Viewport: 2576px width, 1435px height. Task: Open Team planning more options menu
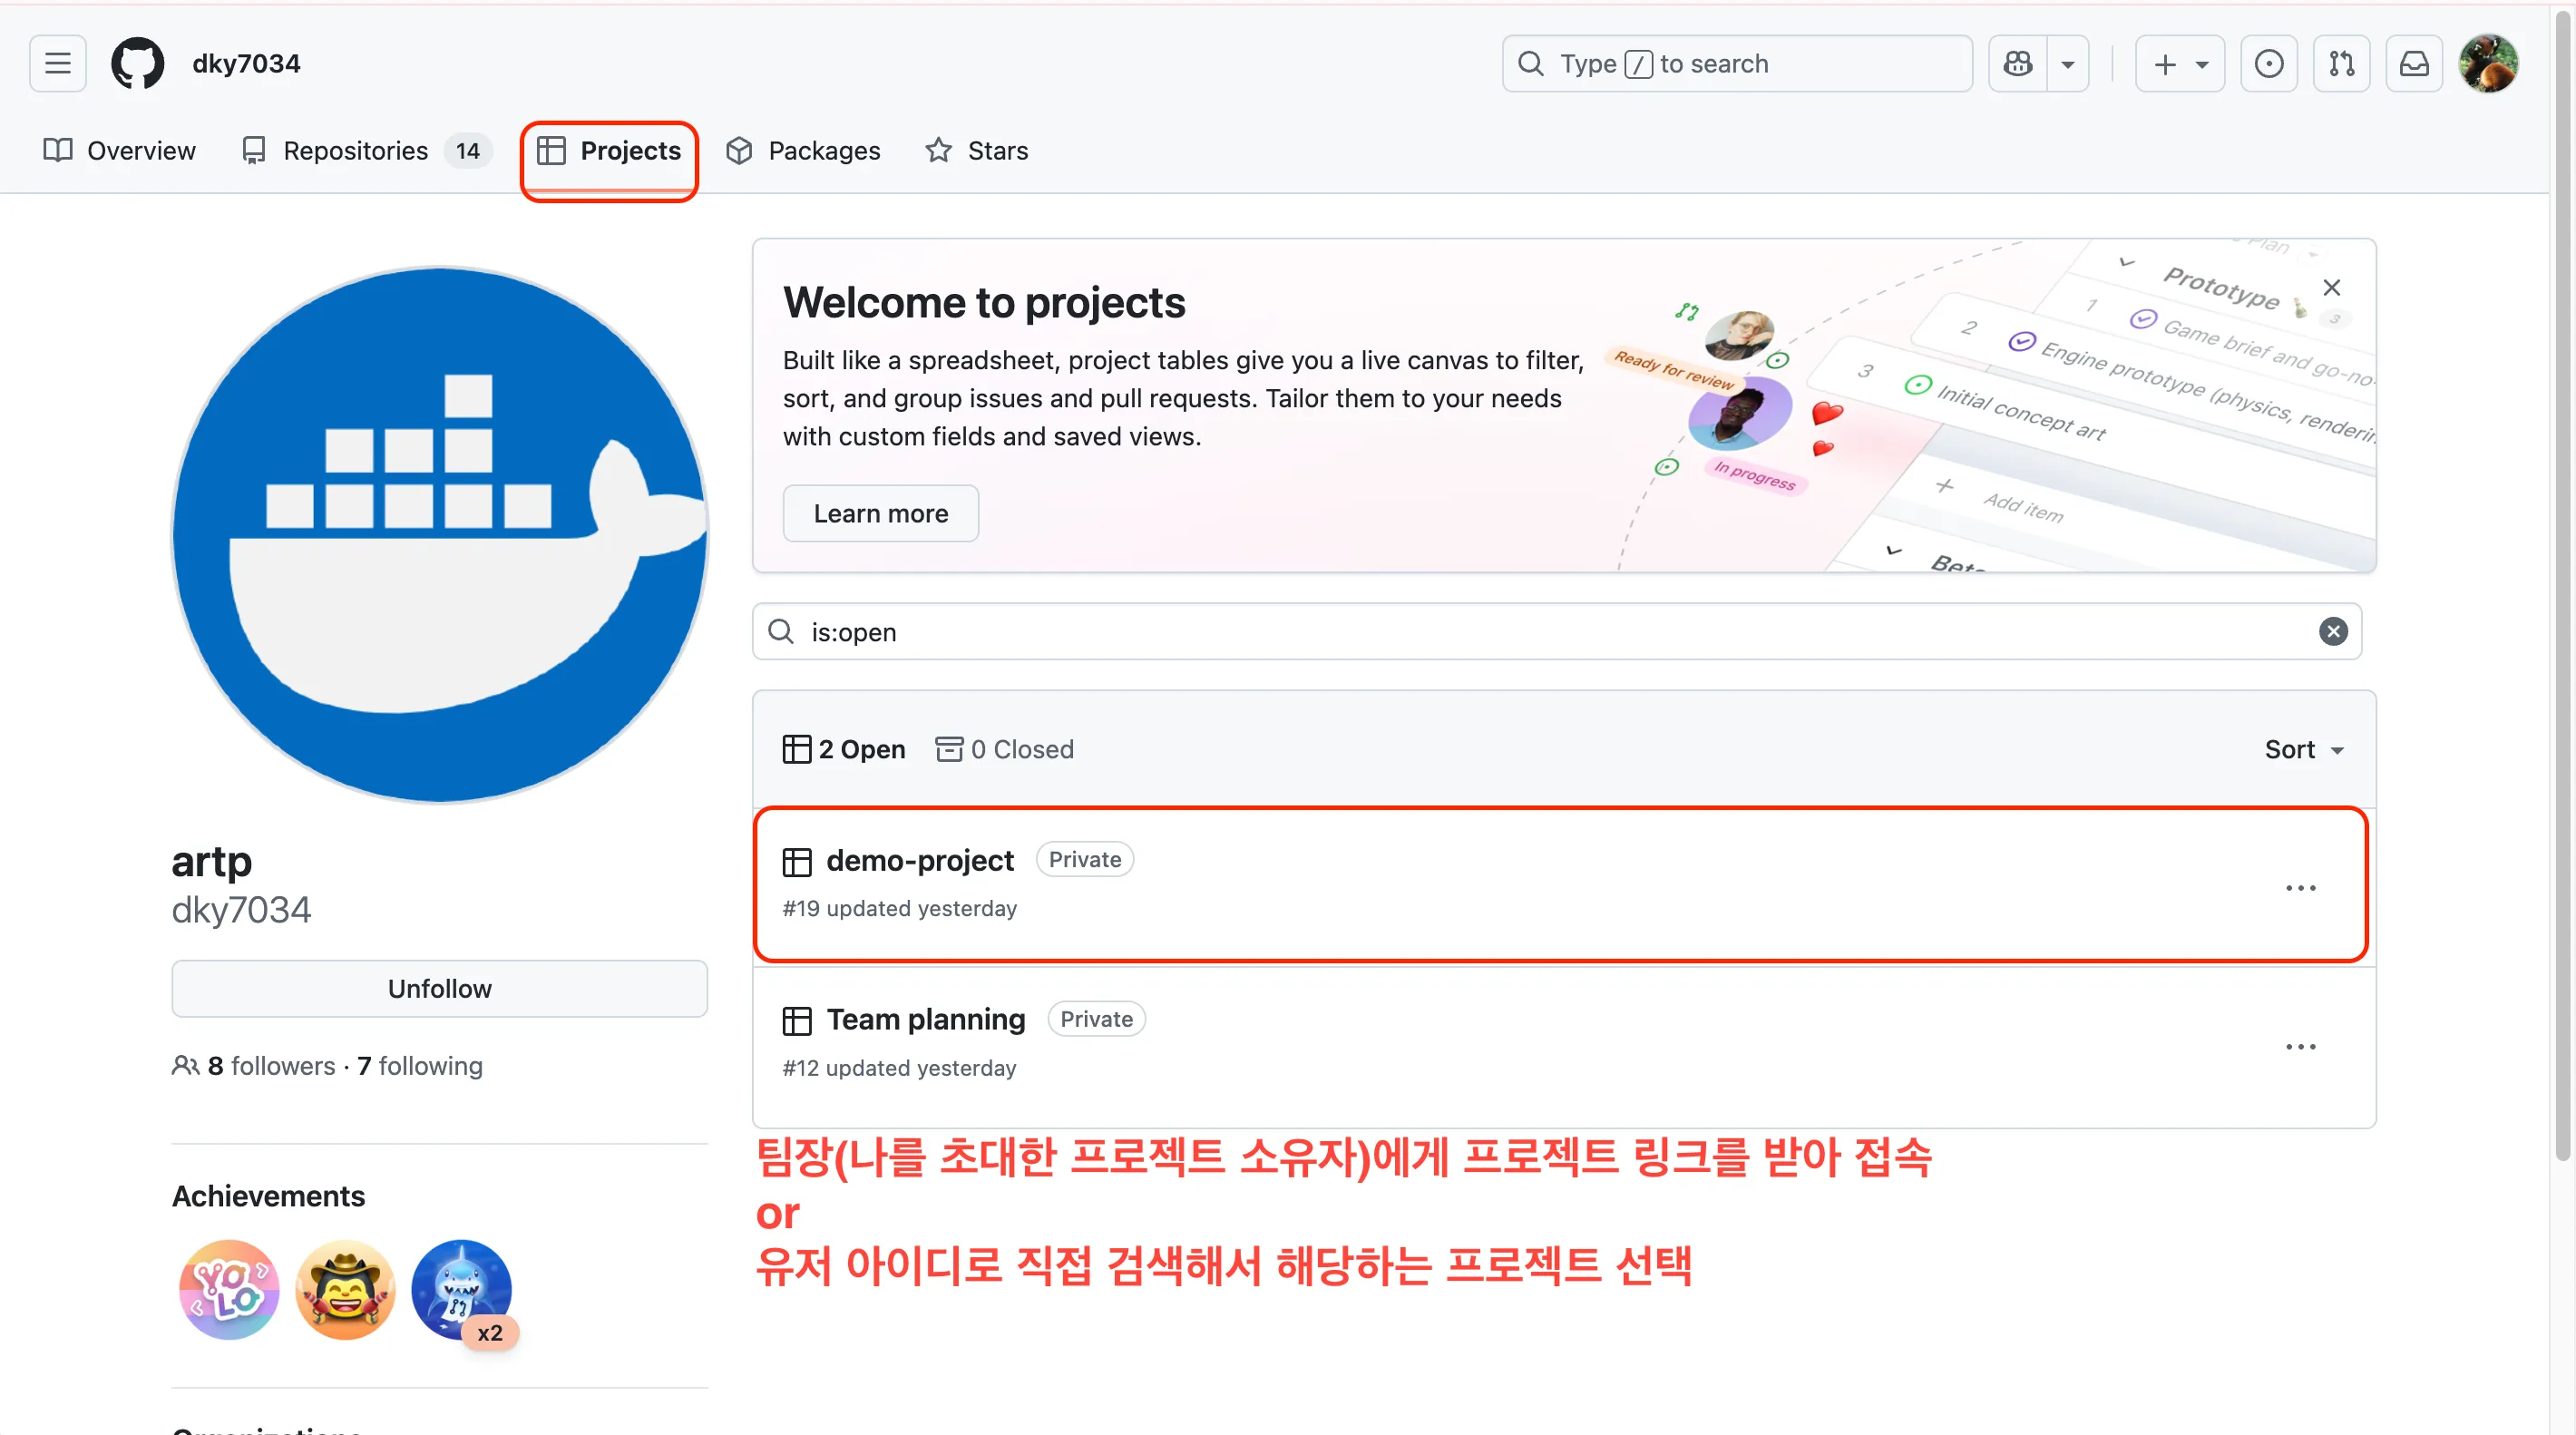pos(2300,1047)
